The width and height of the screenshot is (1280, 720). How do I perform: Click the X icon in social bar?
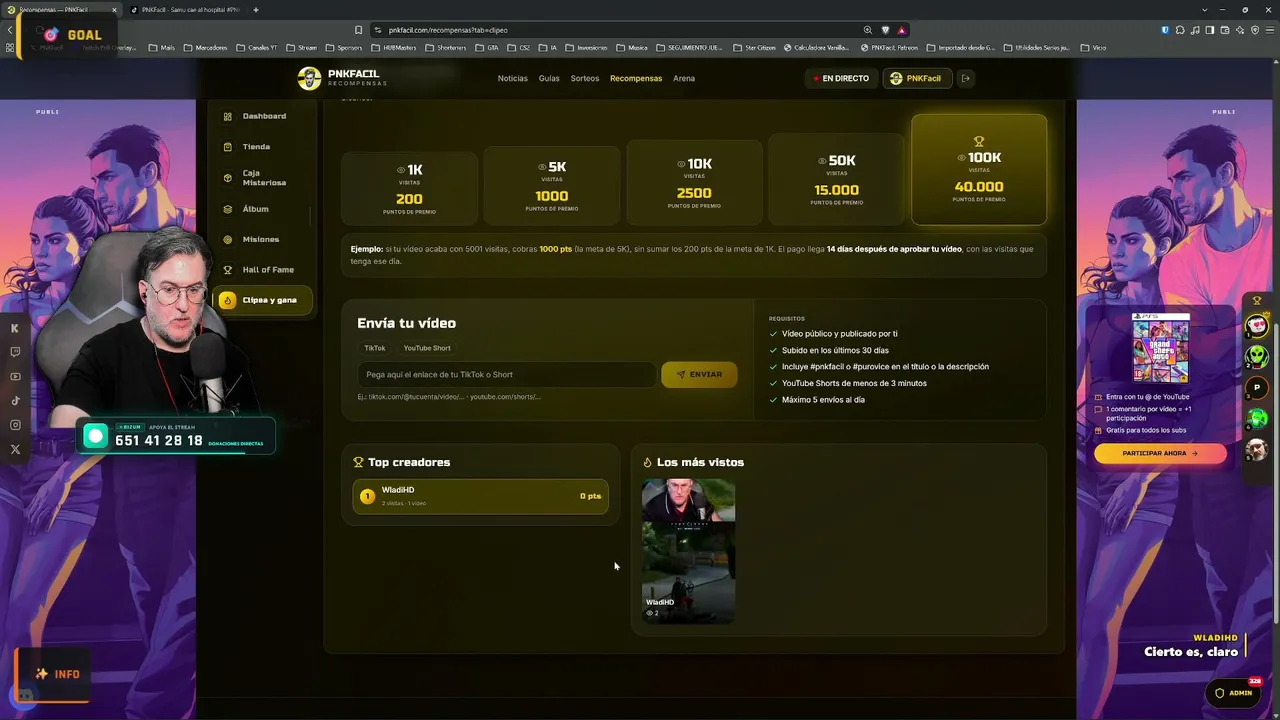[x=15, y=449]
